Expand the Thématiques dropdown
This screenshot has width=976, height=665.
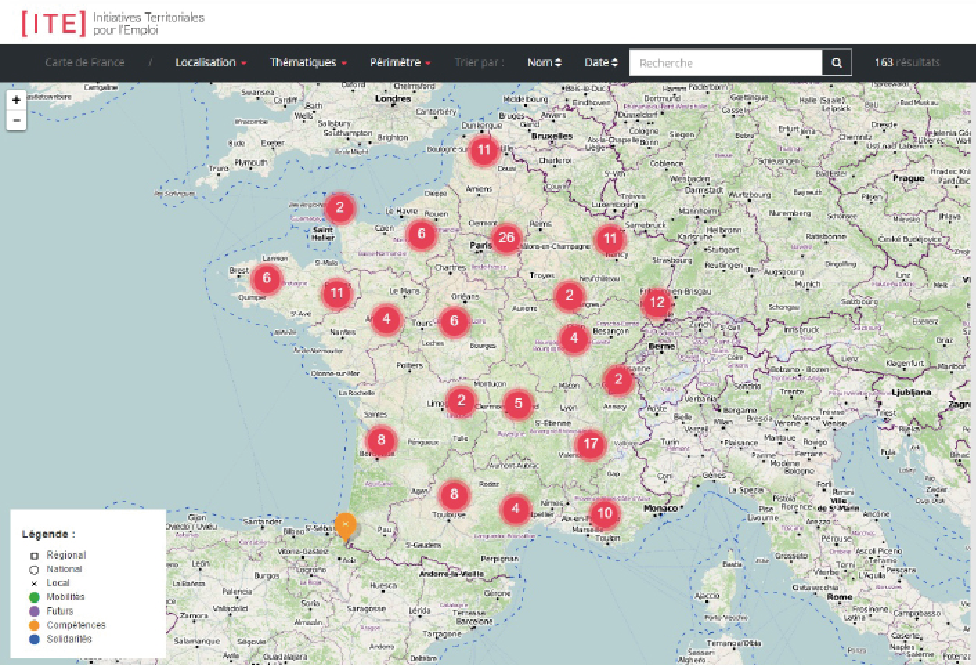307,62
